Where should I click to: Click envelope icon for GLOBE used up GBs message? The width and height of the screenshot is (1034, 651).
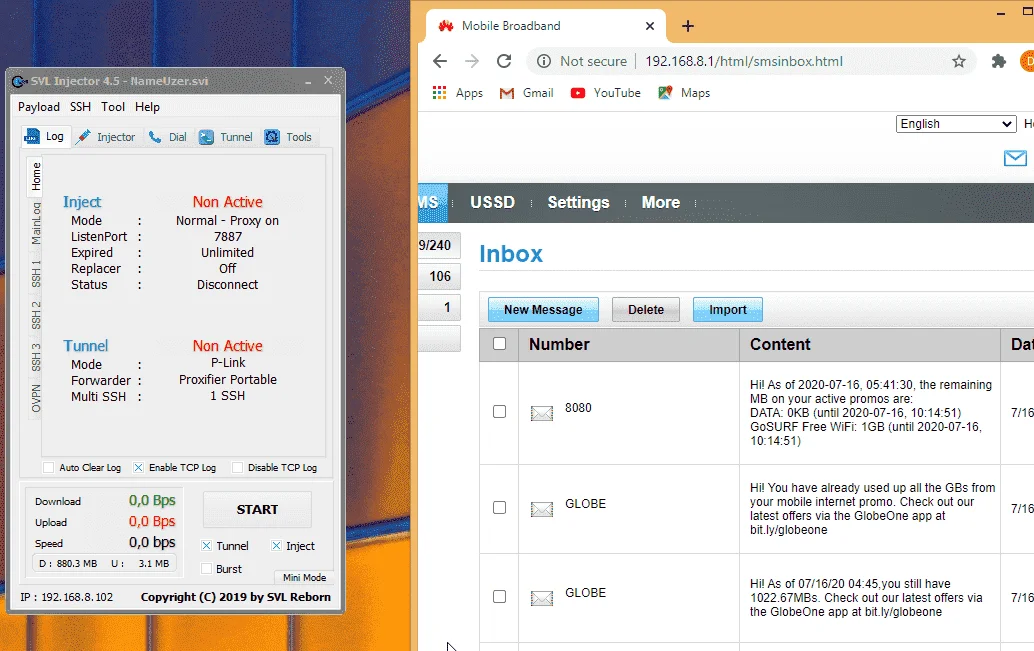[x=542, y=509]
